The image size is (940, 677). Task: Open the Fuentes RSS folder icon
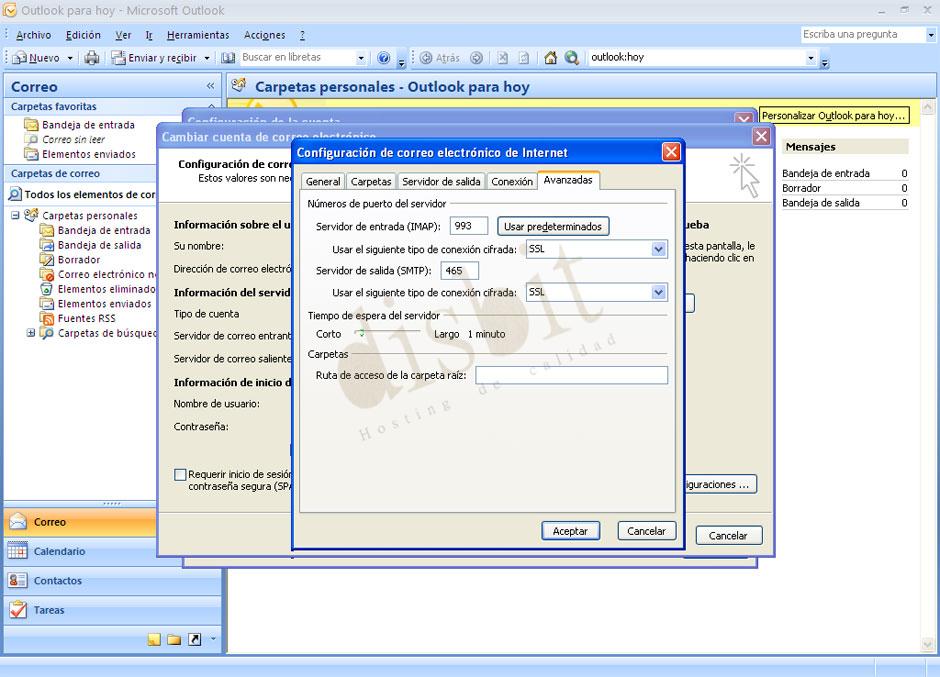point(48,318)
